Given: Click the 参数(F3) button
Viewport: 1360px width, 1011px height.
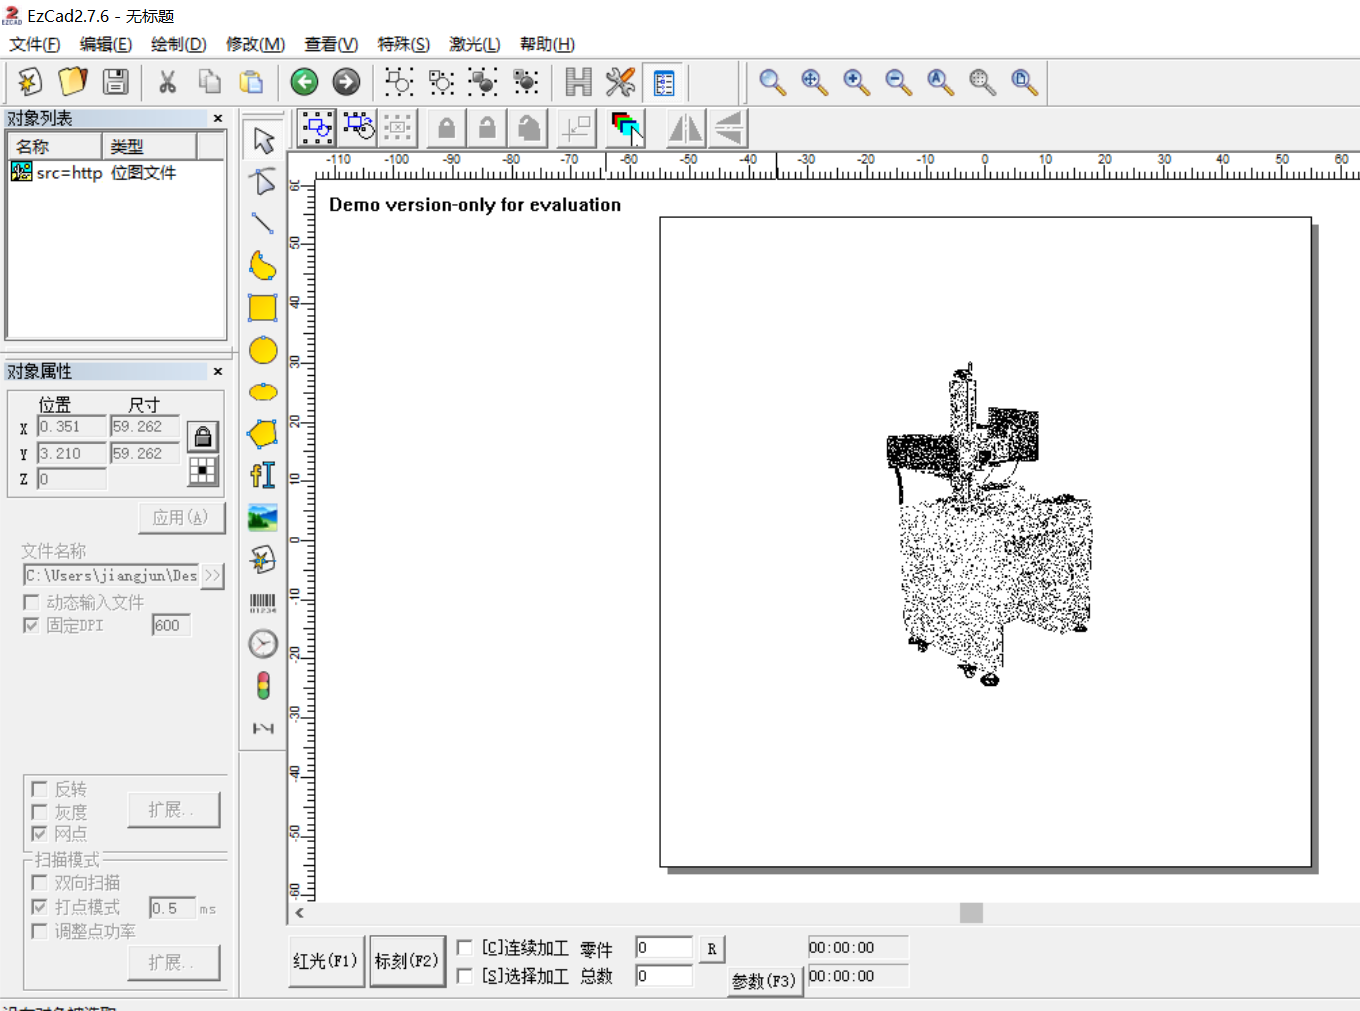Looking at the screenshot, I should pos(765,981).
